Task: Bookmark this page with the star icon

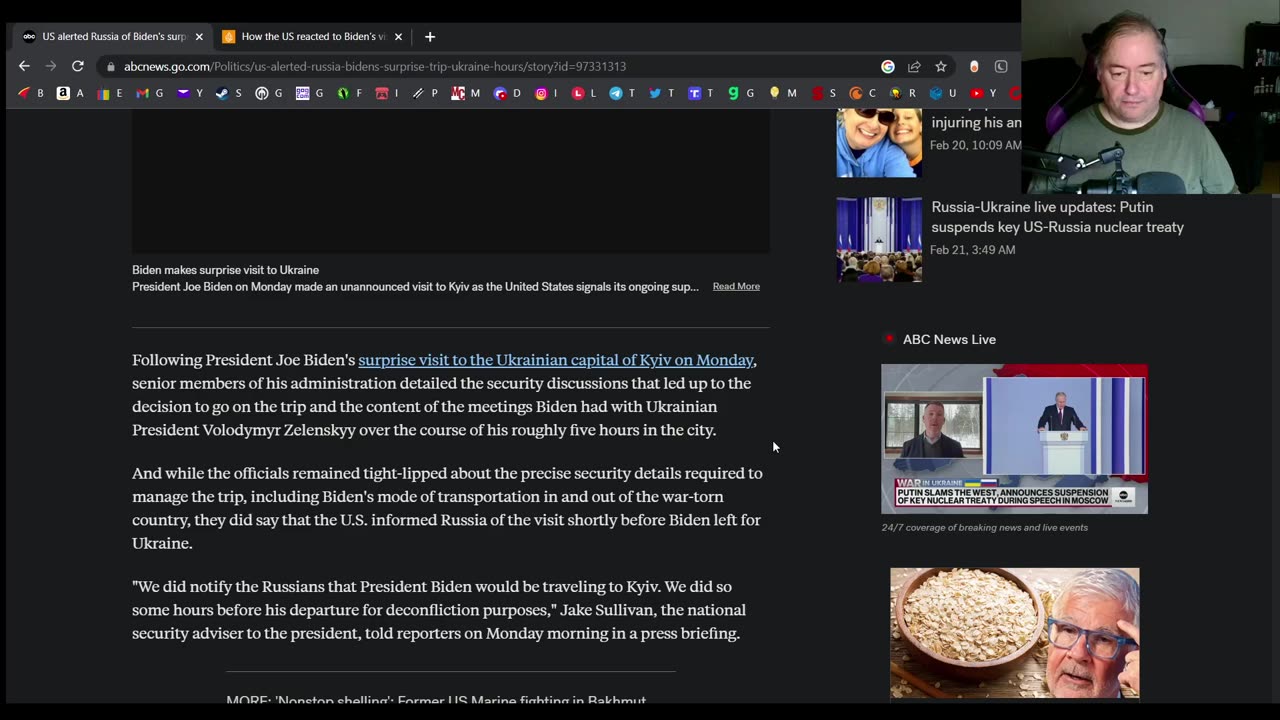Action: click(x=941, y=66)
